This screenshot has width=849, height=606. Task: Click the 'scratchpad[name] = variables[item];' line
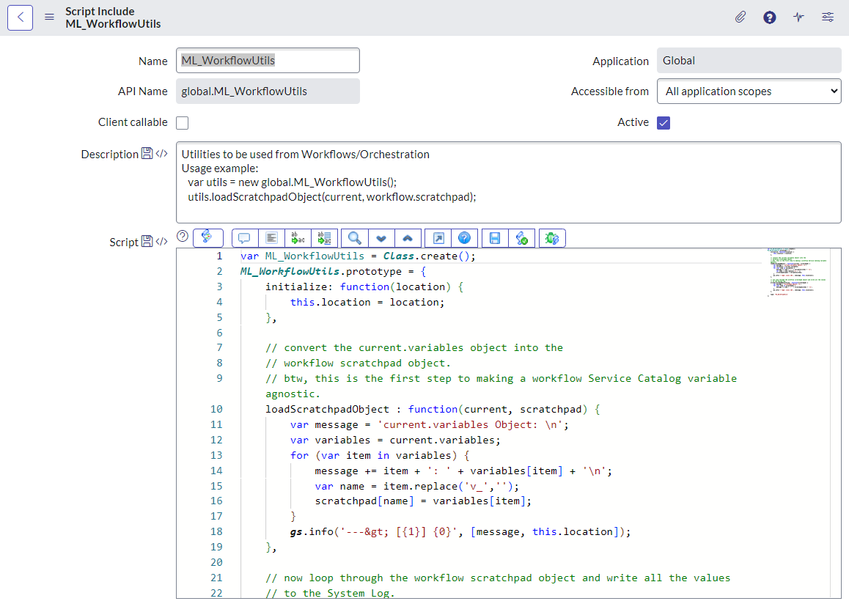pos(423,501)
